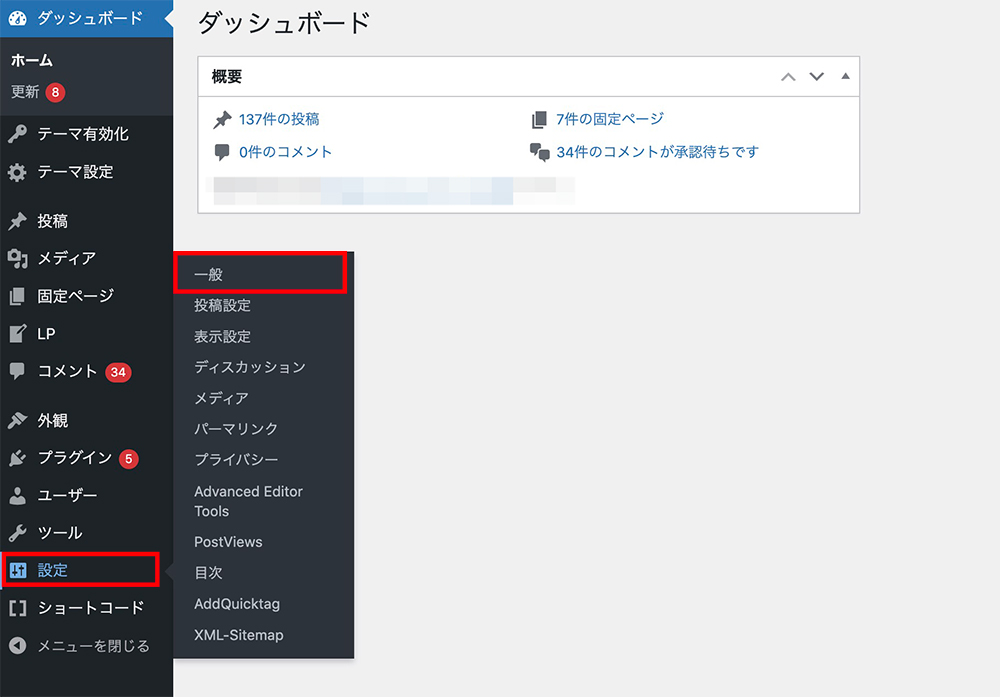Click the 概要 panel heading

[227, 77]
